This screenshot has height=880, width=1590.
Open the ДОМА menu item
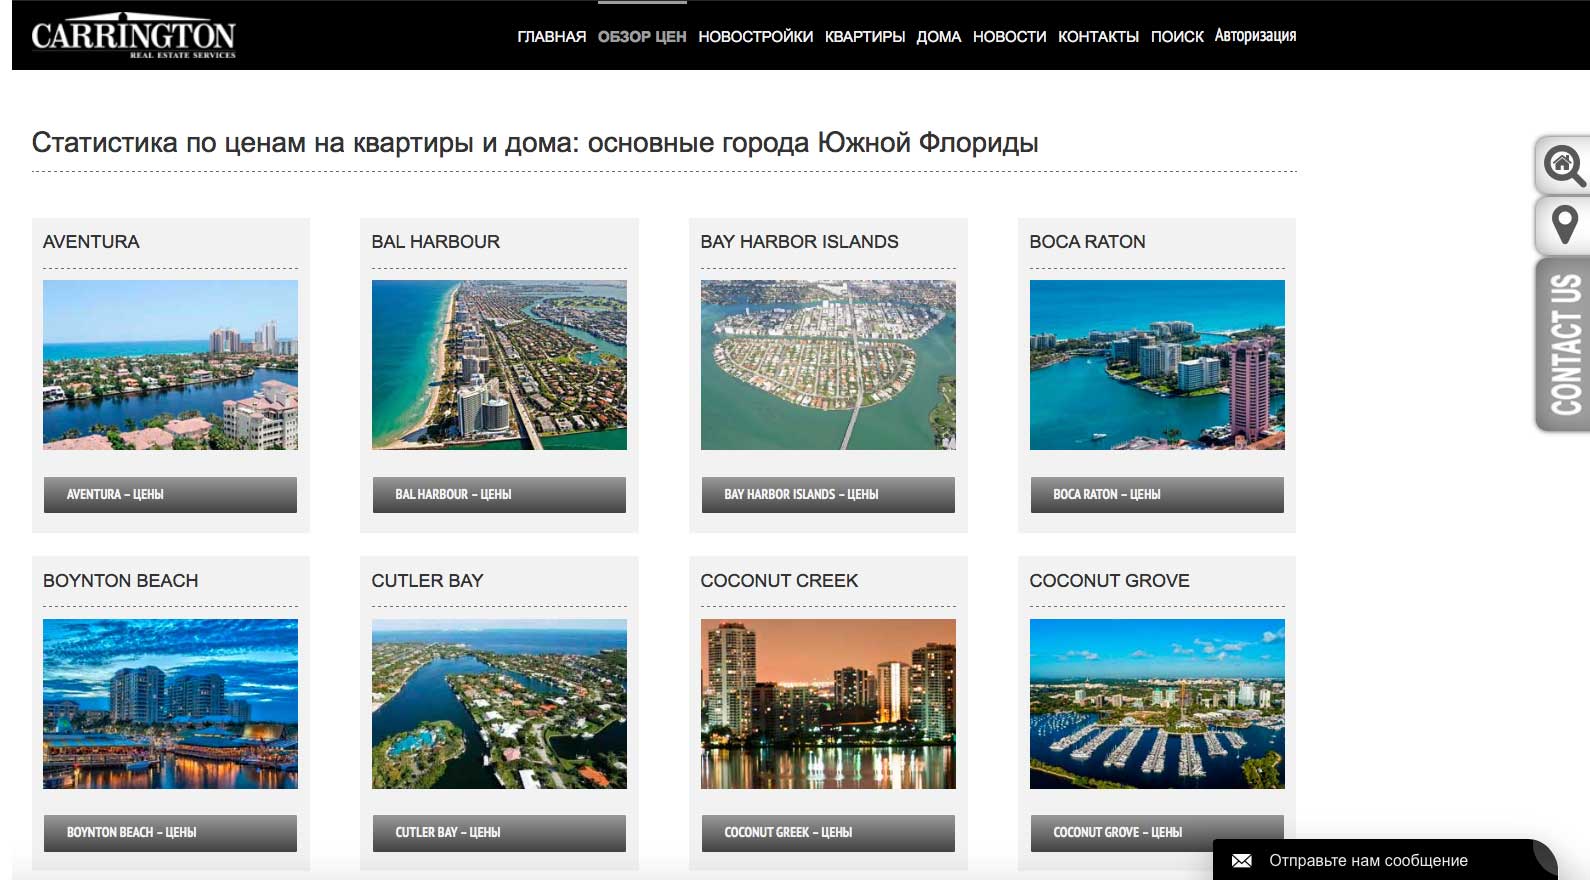coord(938,37)
